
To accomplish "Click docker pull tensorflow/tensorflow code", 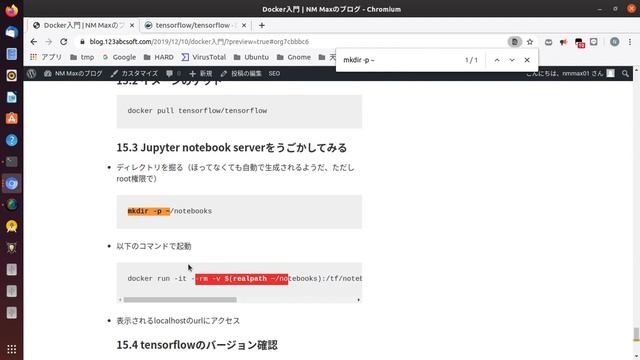I will 197,111.
